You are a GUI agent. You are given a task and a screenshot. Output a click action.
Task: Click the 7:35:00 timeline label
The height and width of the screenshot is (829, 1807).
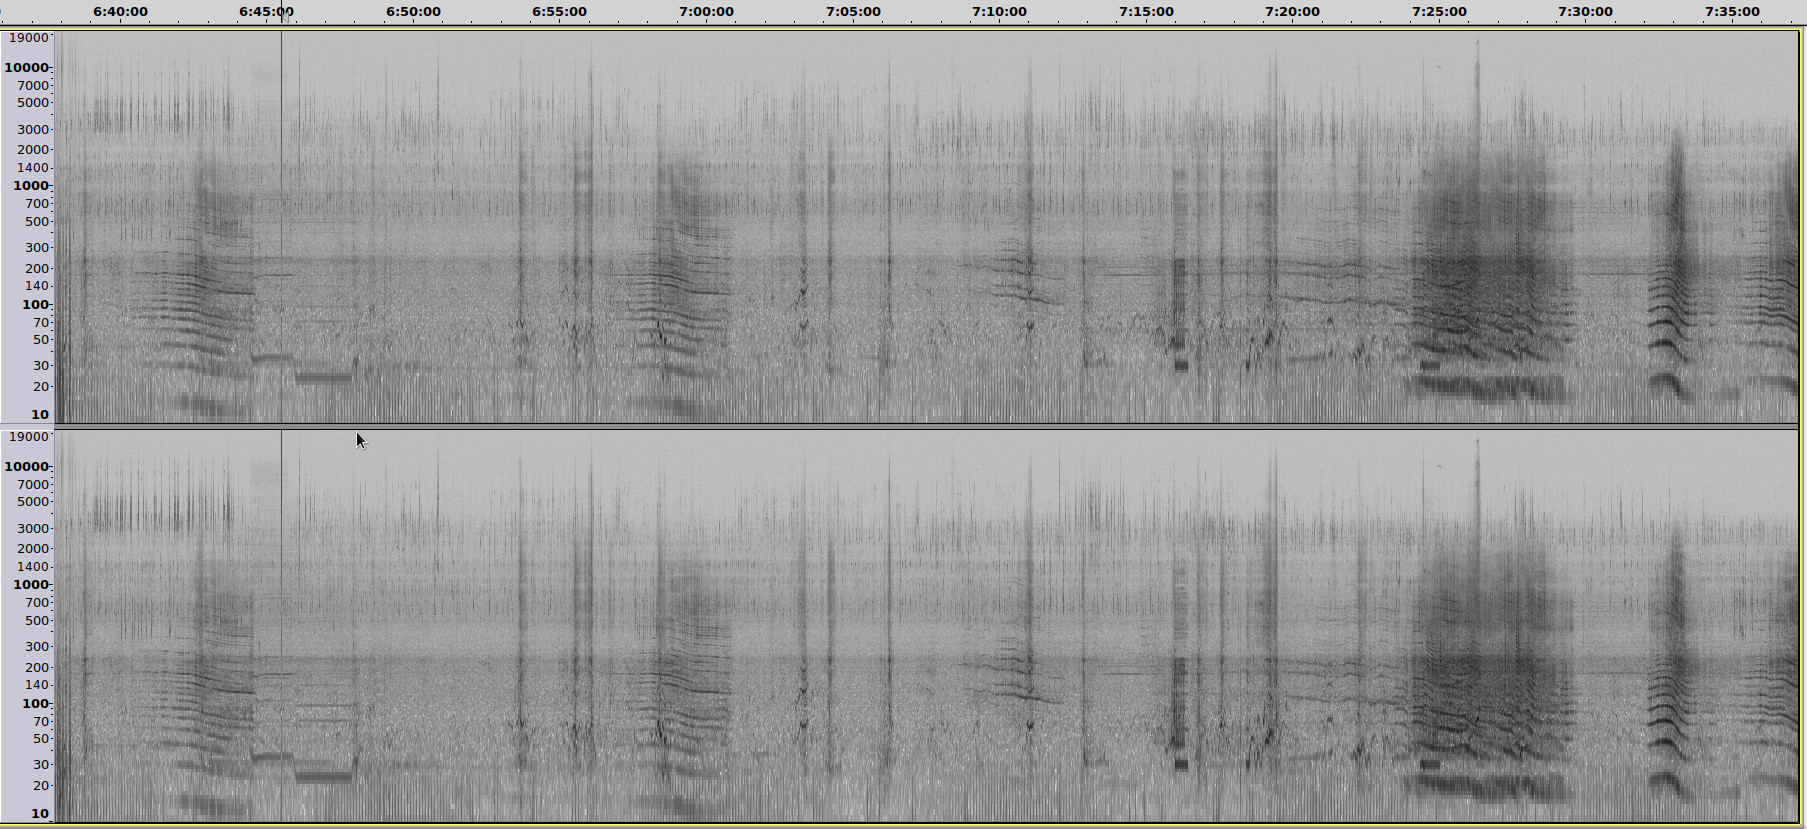[1732, 12]
